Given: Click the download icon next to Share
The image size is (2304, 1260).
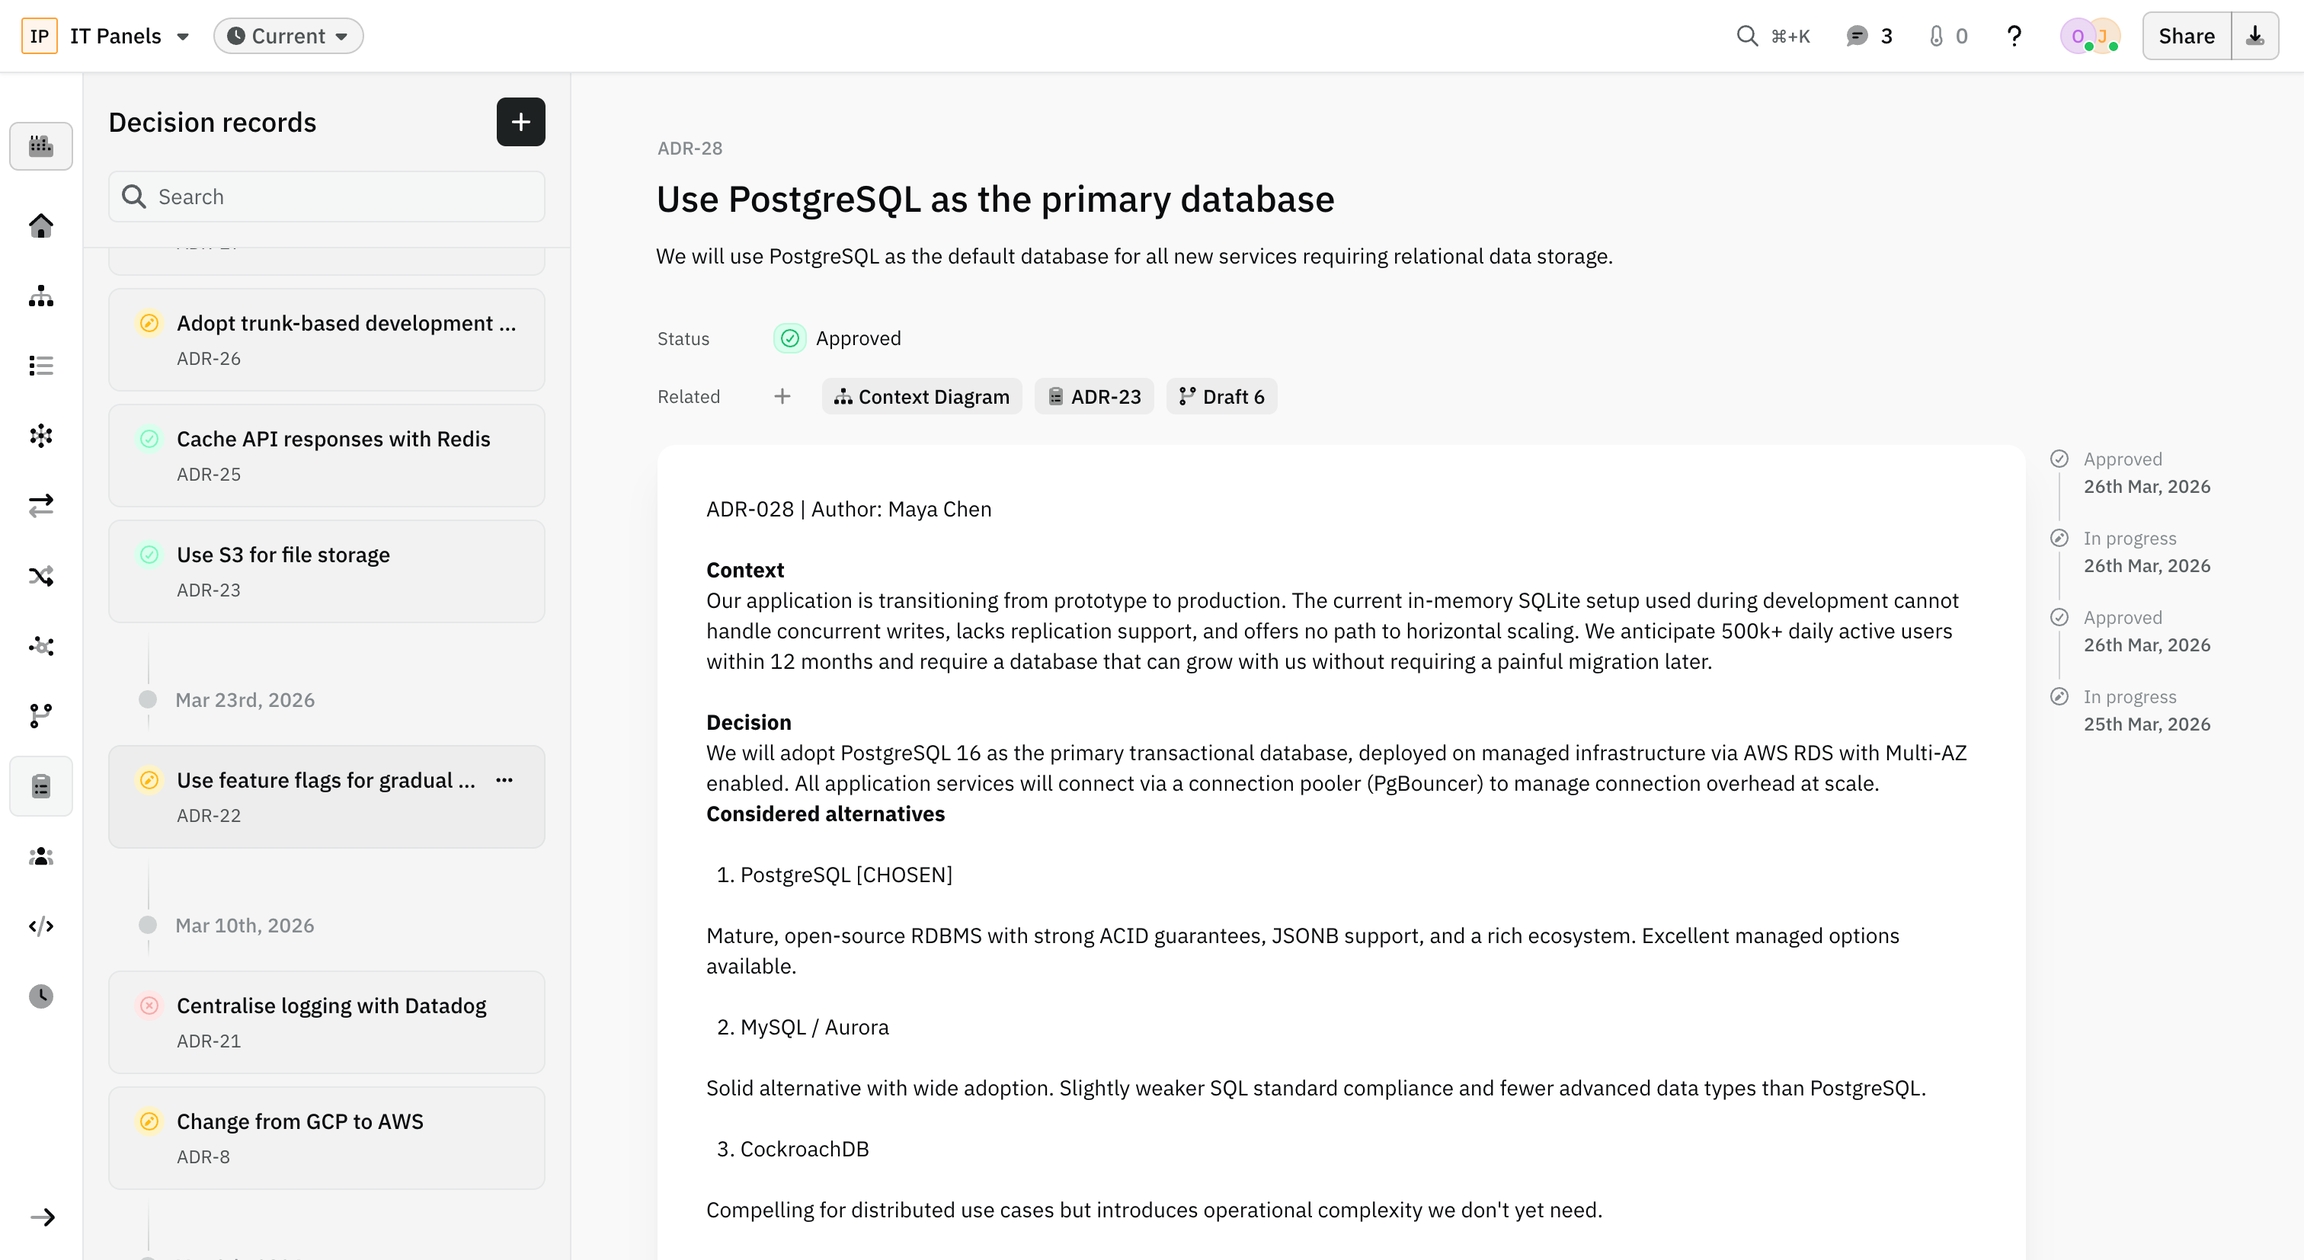Looking at the screenshot, I should [x=2255, y=36].
